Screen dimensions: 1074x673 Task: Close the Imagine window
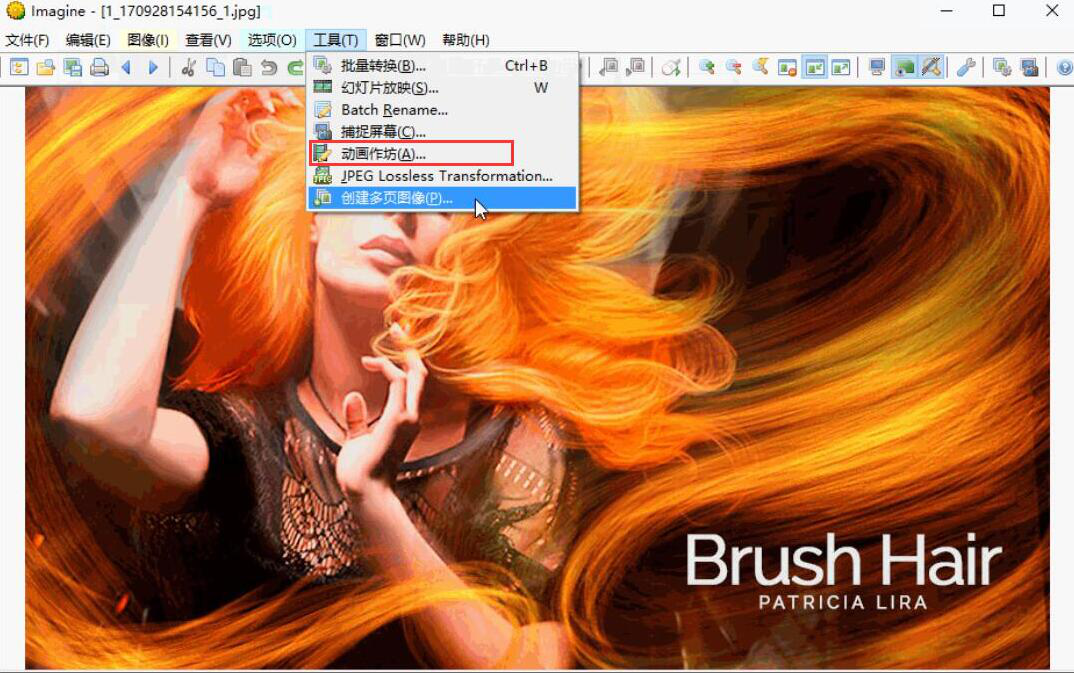(1052, 11)
